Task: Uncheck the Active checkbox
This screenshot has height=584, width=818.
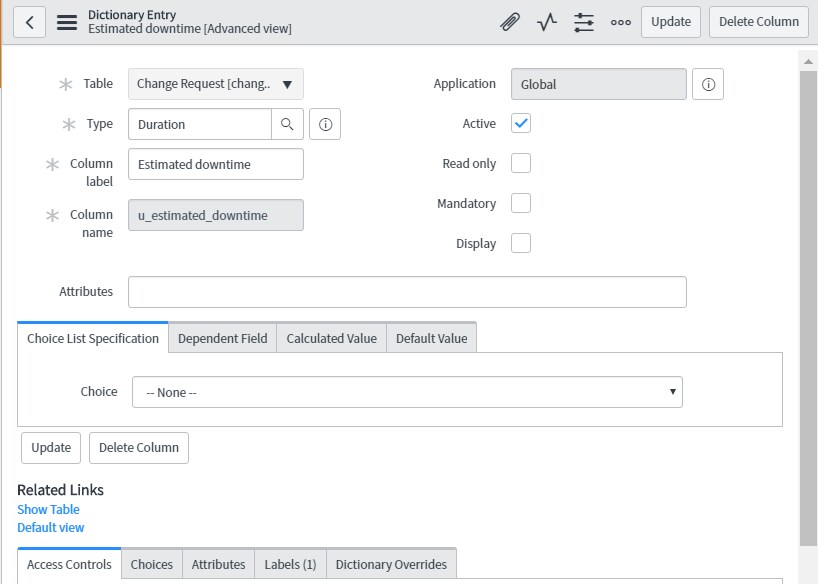Action: pos(521,123)
